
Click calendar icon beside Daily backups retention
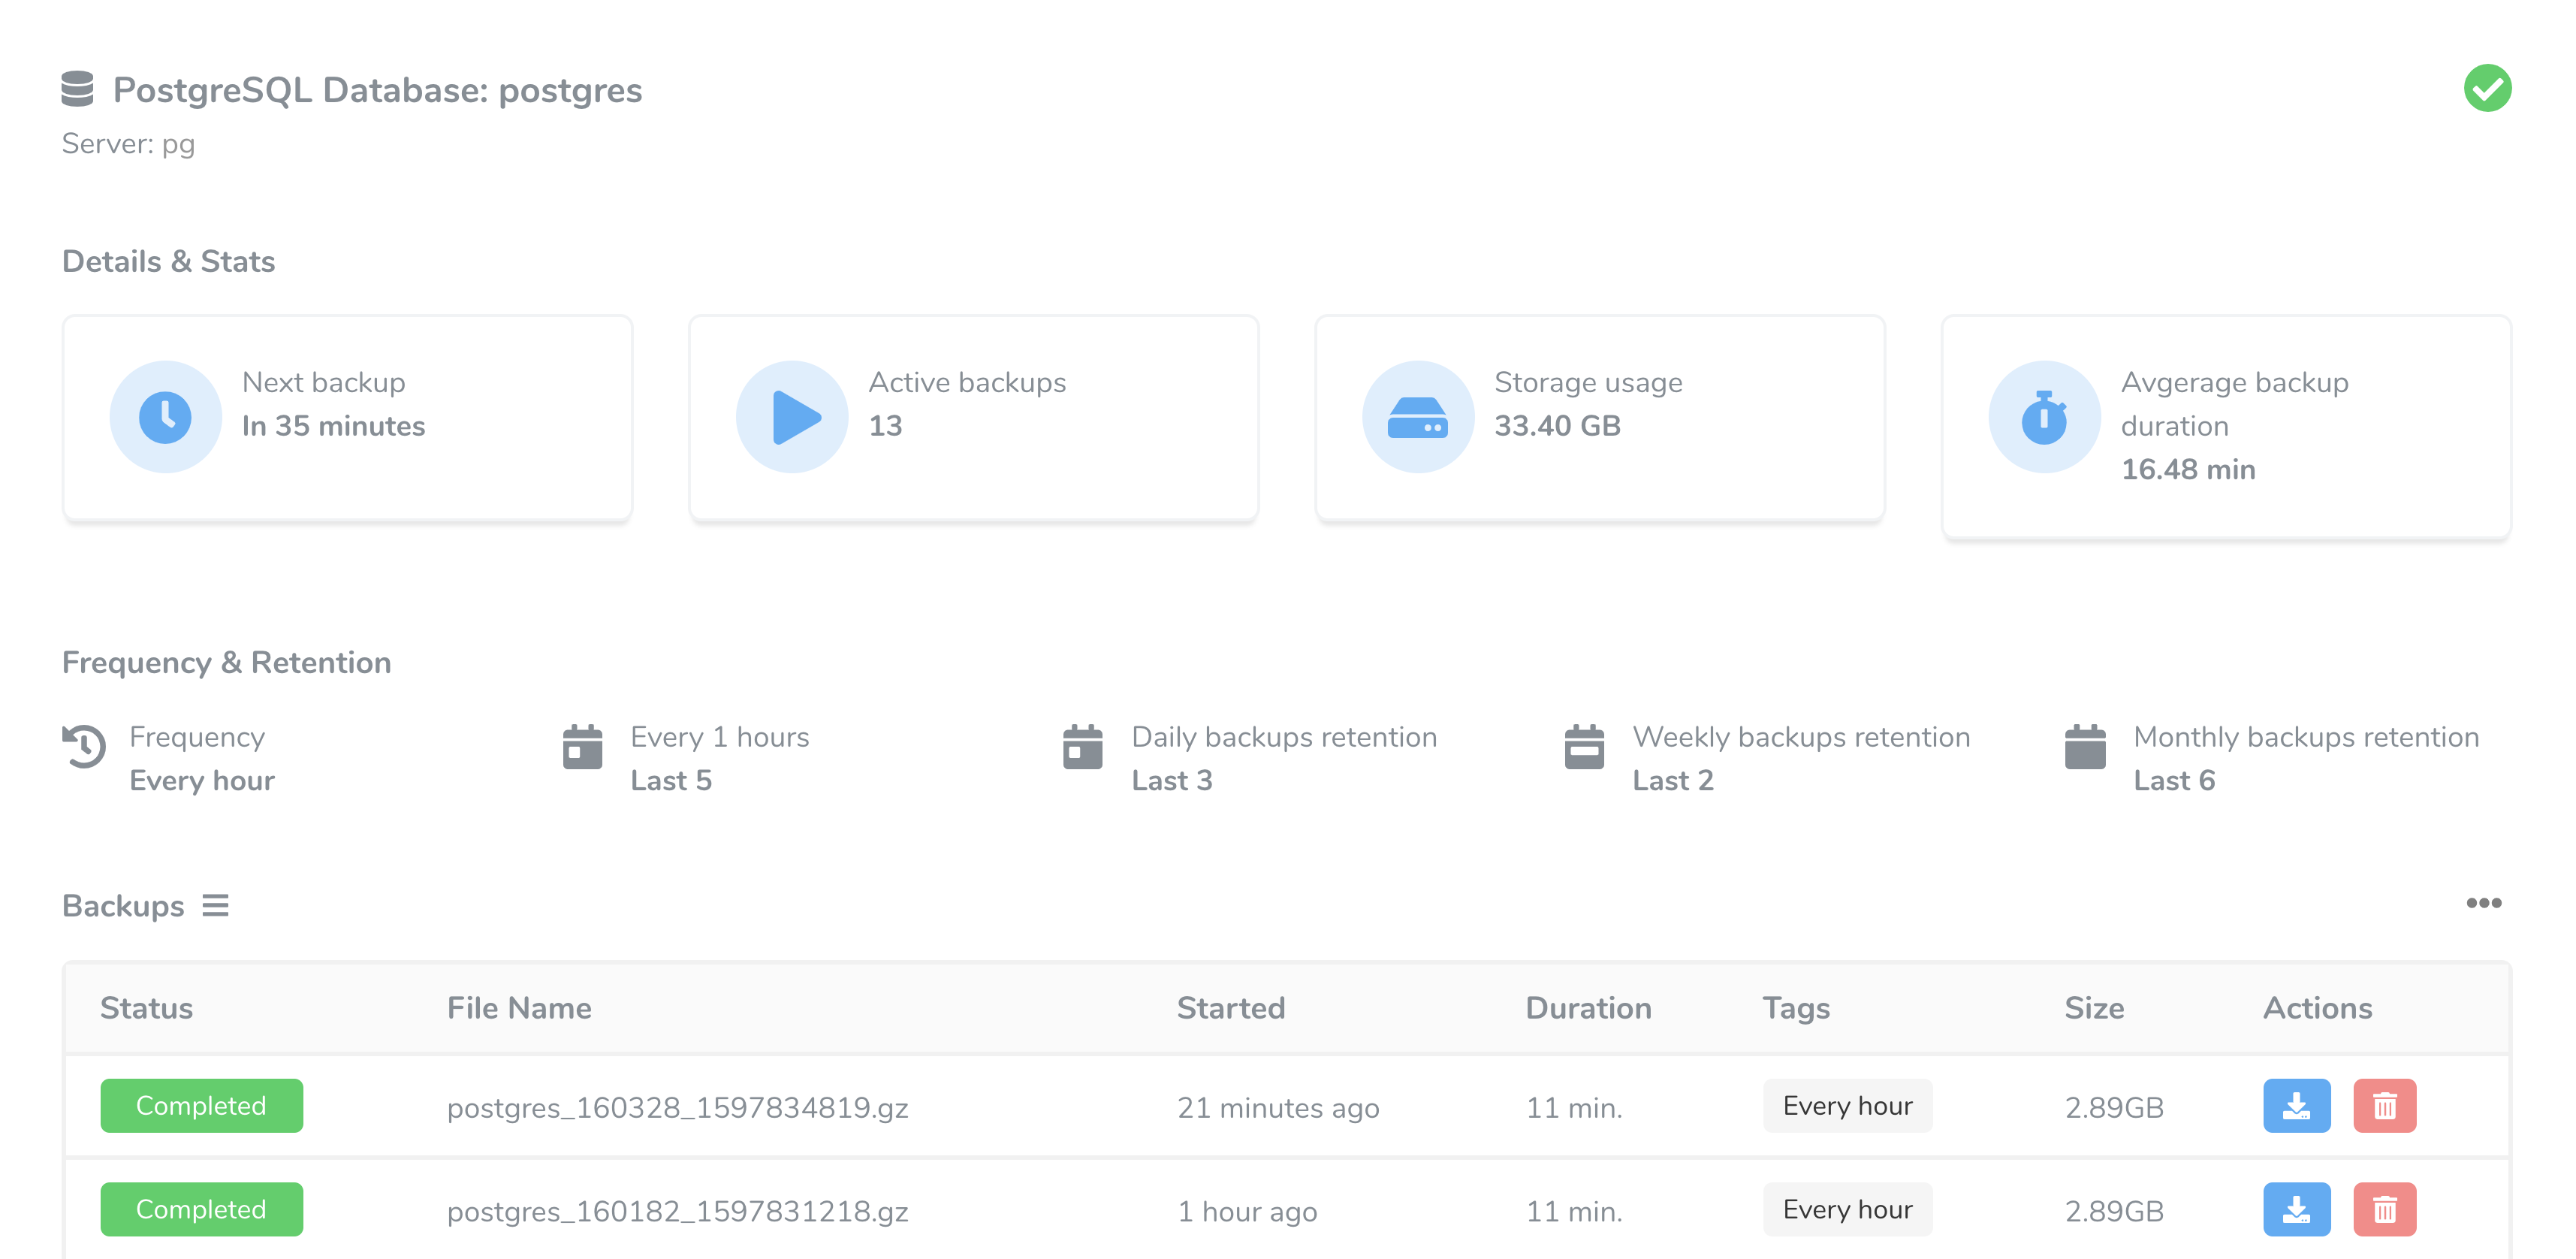click(x=1083, y=747)
